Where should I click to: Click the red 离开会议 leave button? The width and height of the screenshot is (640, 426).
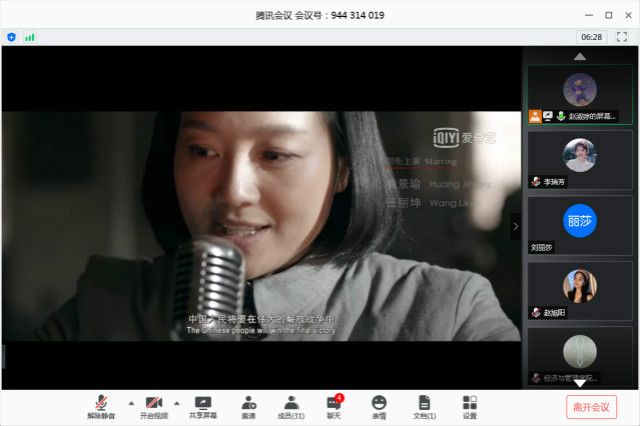[591, 407]
